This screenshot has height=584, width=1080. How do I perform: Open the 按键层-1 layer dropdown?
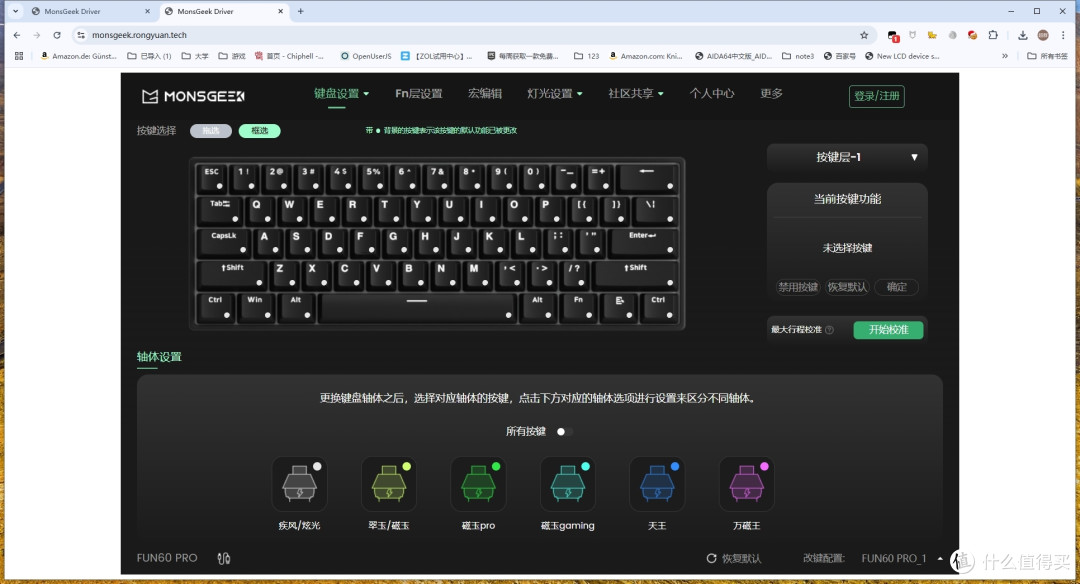click(847, 158)
